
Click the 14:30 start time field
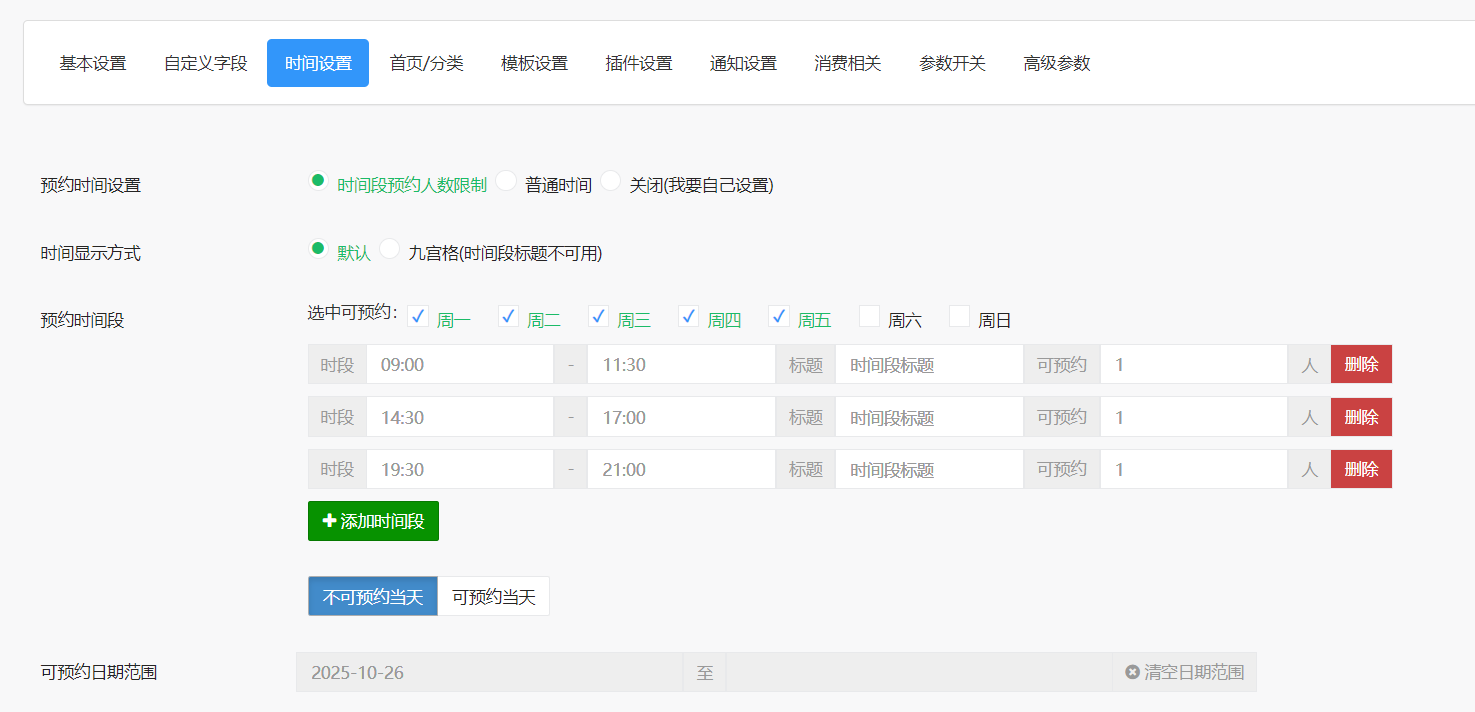click(x=459, y=417)
